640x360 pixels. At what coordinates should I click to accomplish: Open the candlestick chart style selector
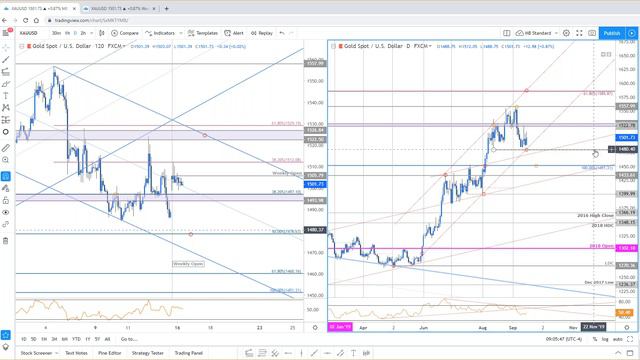pyautogui.click(x=102, y=33)
